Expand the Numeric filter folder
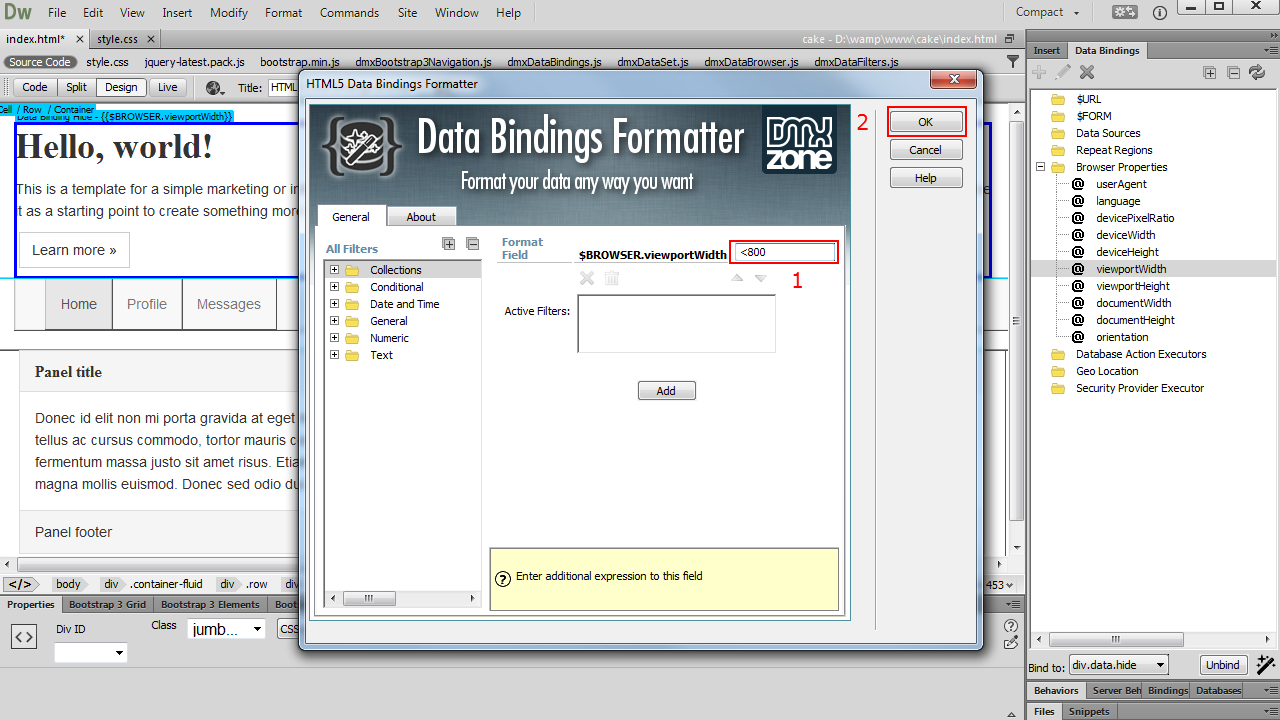 pos(335,338)
